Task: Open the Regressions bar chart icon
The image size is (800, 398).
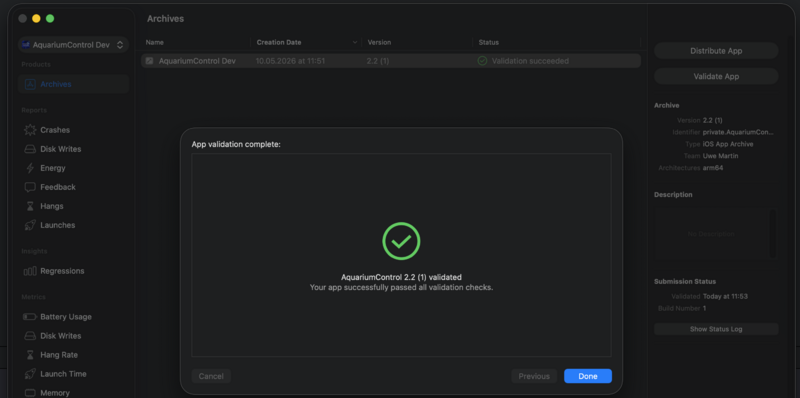Action: (x=30, y=271)
